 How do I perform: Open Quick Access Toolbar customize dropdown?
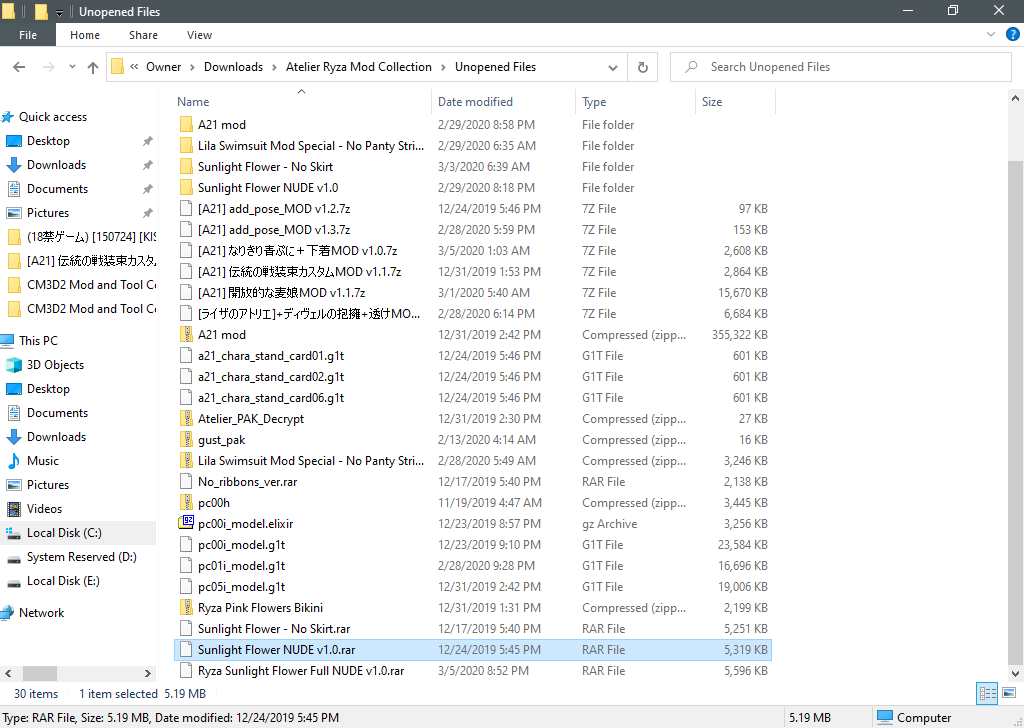(59, 12)
